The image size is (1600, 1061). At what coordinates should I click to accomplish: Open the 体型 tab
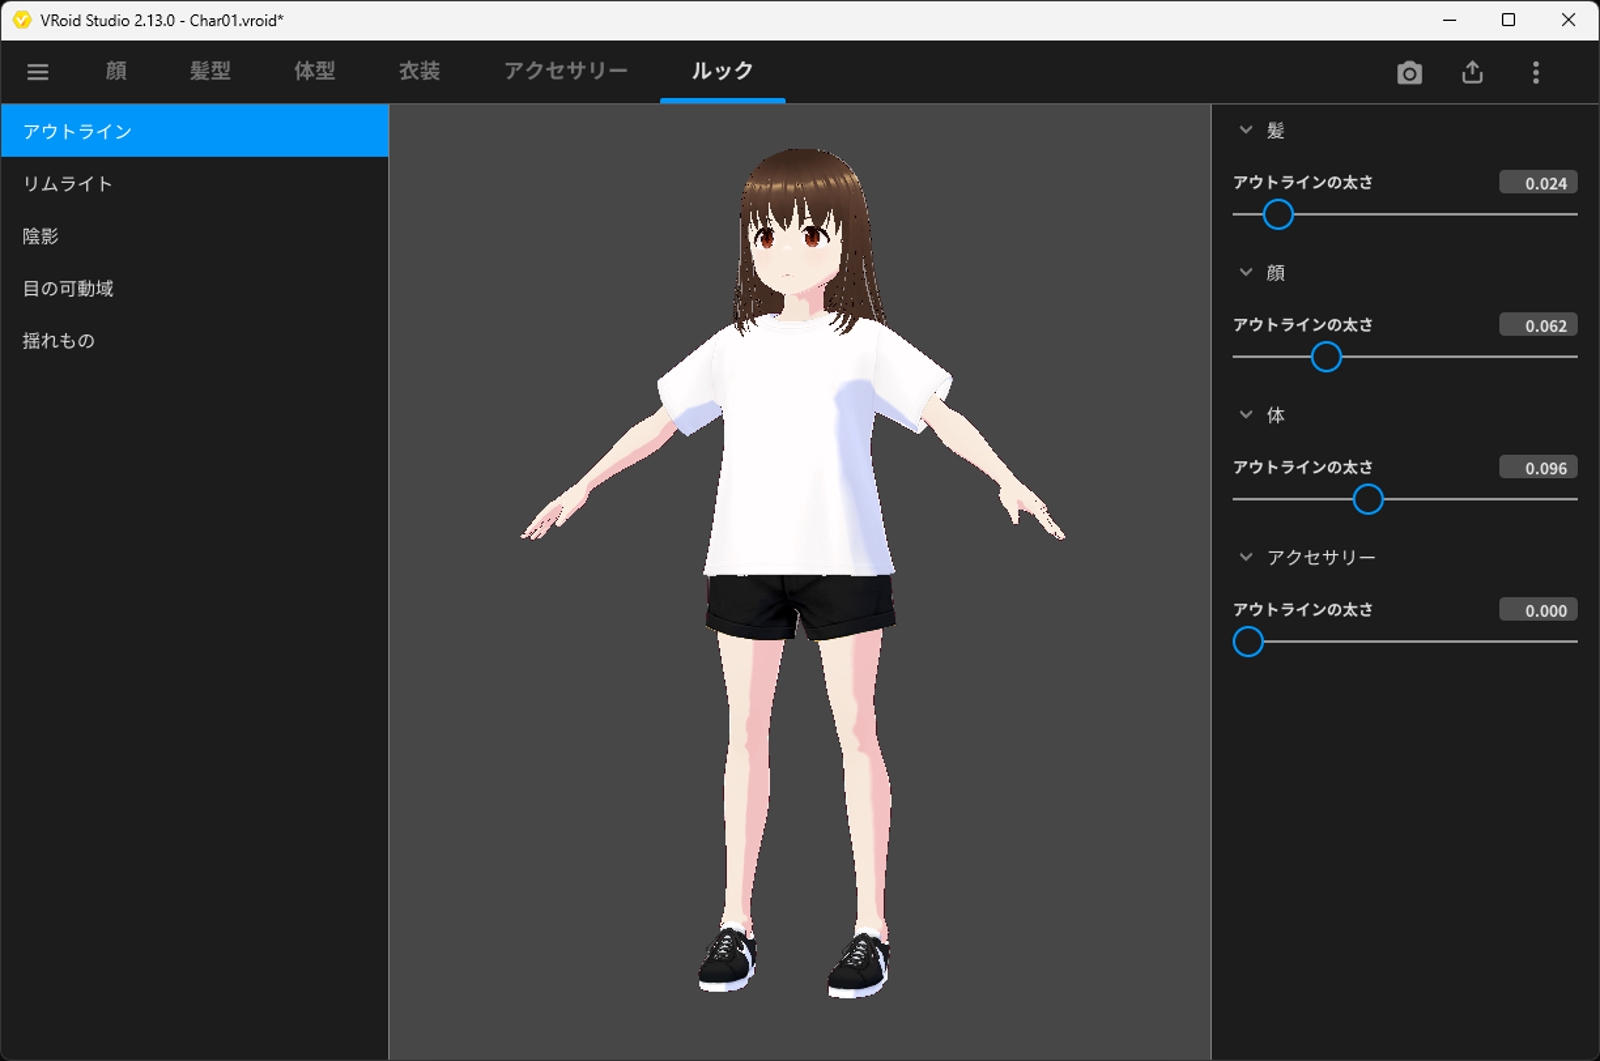[x=315, y=71]
